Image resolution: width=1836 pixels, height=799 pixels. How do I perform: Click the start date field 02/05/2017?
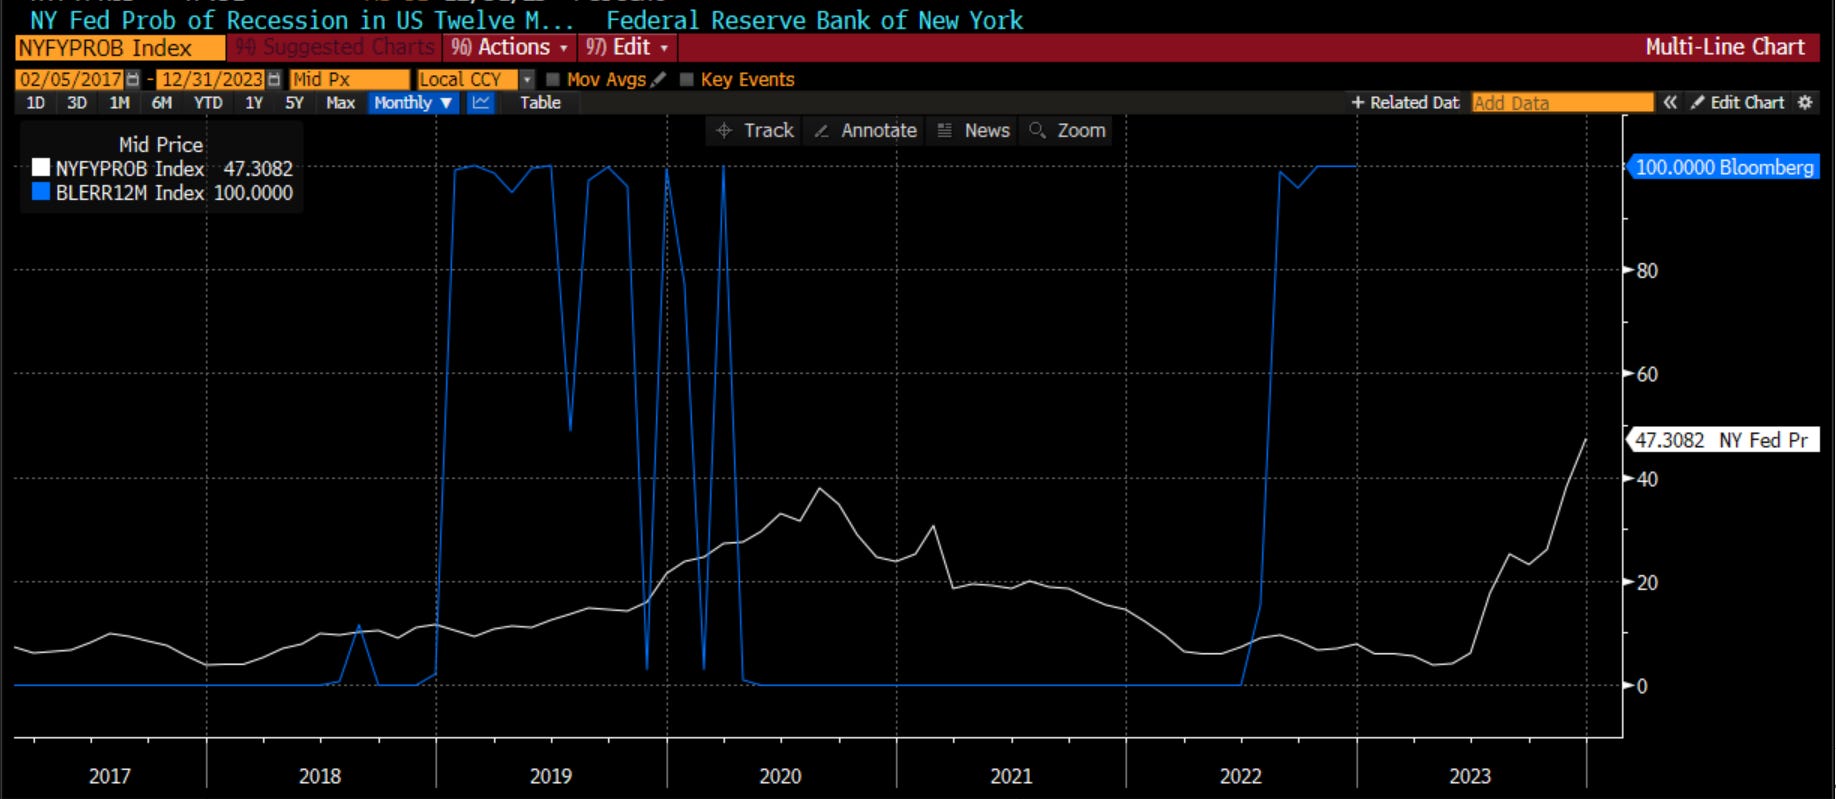pyautogui.click(x=71, y=79)
